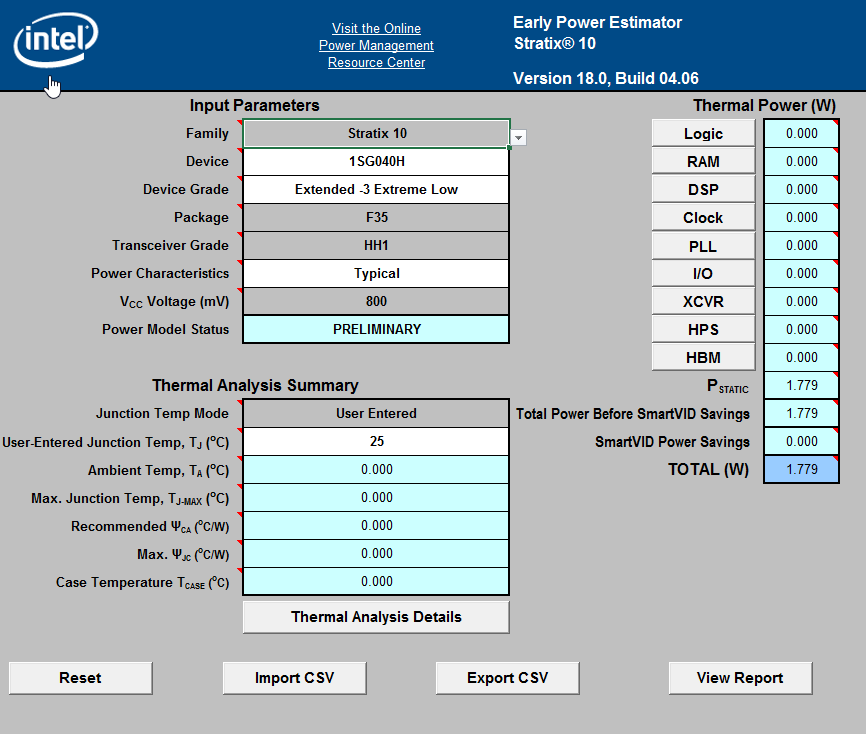Select the Power Model Status PRELIMINARY cell

coord(376,329)
